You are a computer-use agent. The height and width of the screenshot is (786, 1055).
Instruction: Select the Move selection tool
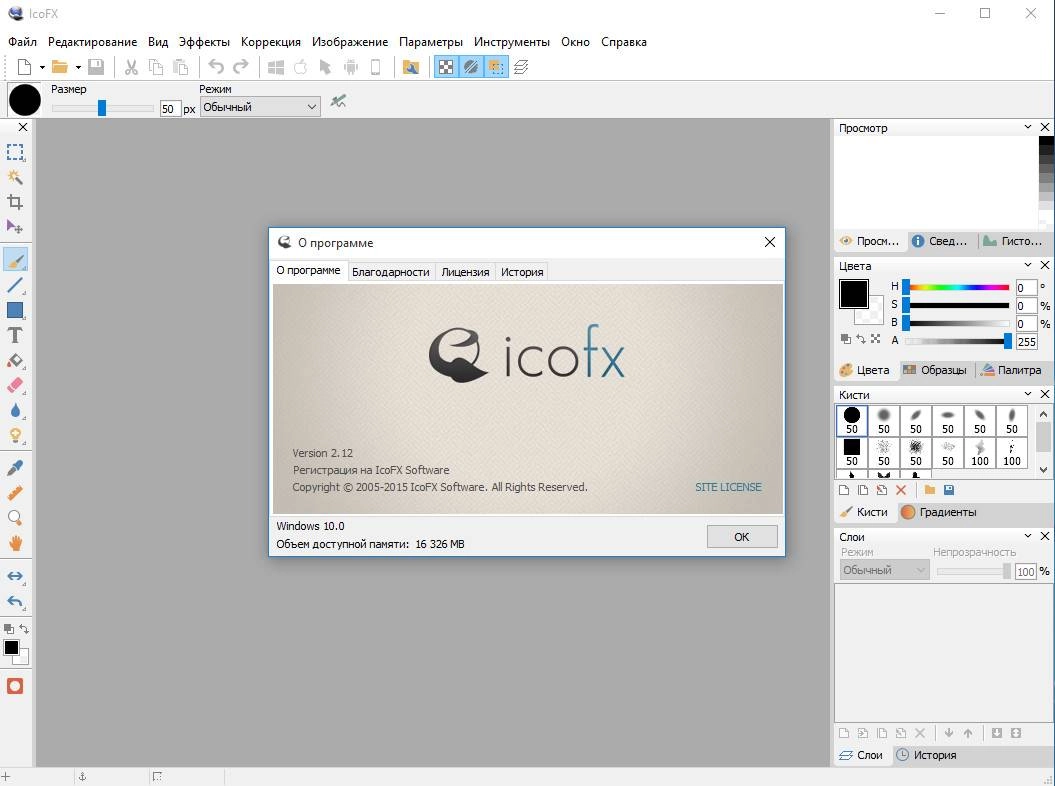point(15,227)
